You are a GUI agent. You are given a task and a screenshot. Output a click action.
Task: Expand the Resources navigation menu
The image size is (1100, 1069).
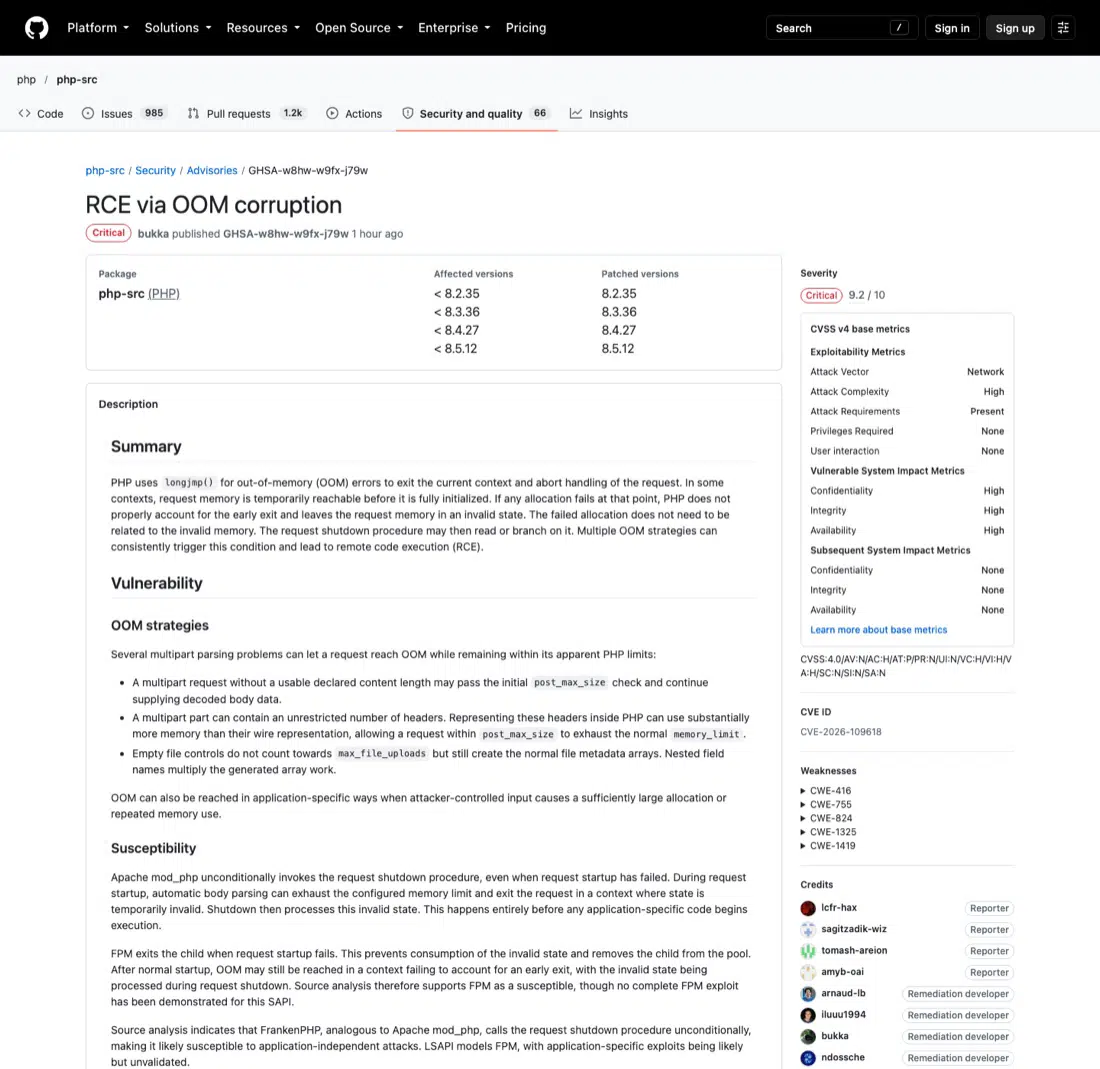tap(263, 28)
